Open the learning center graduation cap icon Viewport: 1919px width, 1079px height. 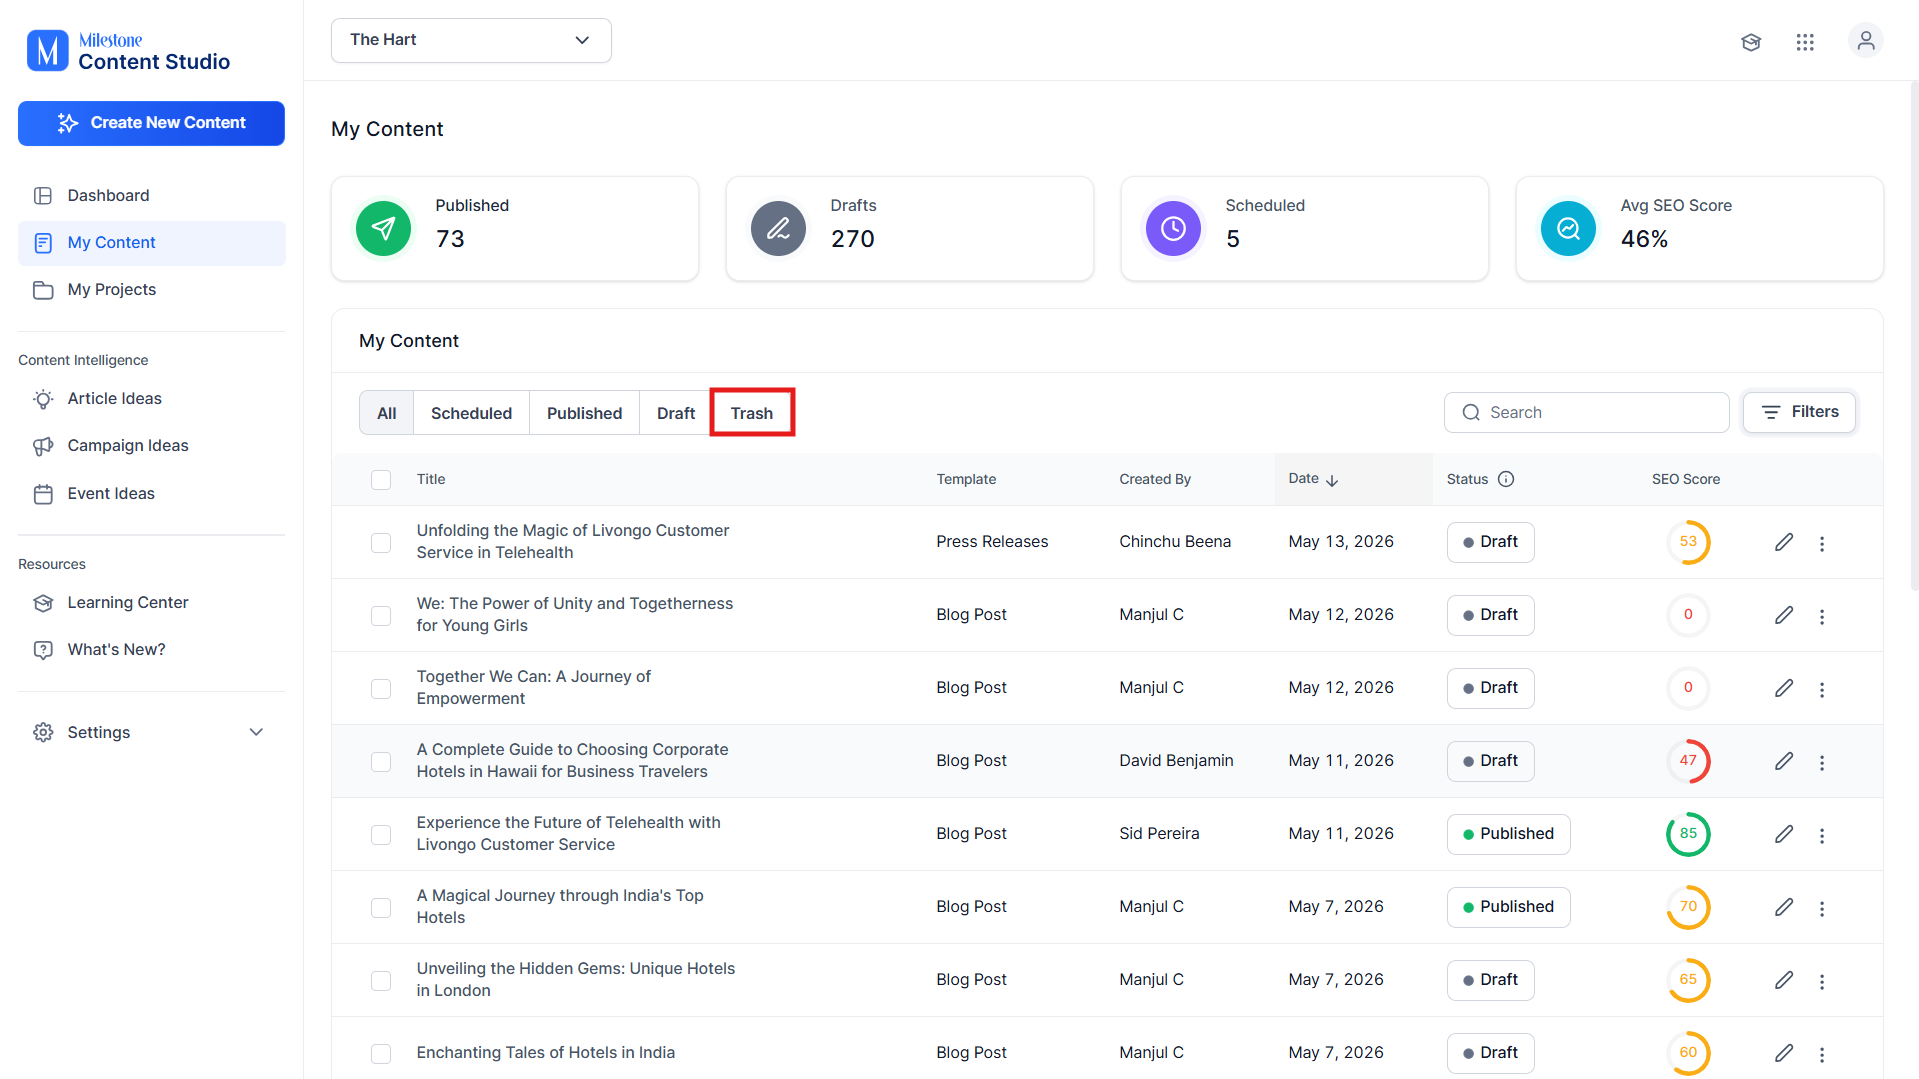[1751, 42]
